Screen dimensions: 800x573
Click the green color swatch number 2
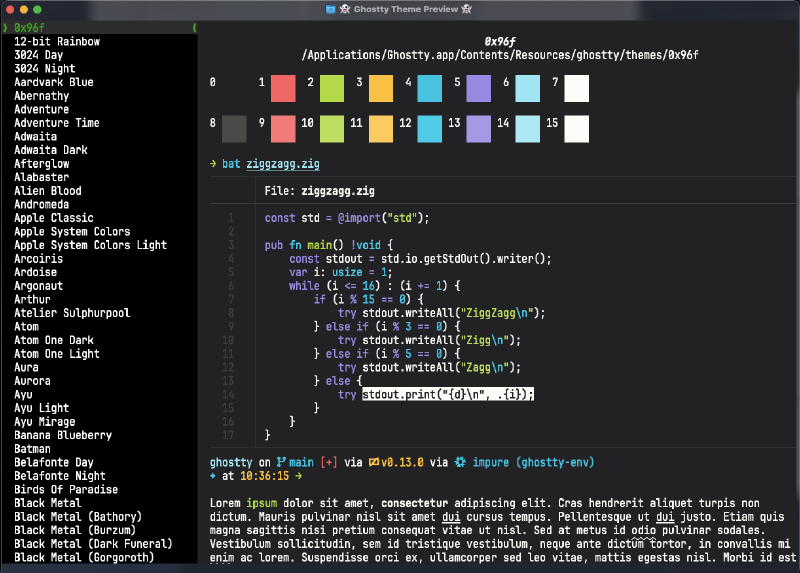coord(332,88)
